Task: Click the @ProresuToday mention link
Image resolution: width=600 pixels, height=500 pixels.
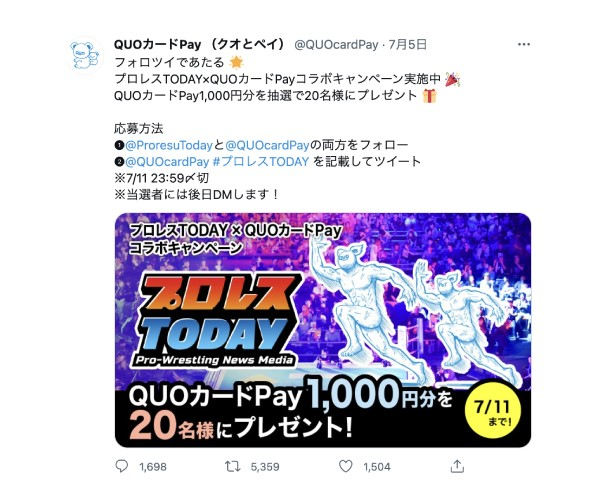Action: pyautogui.click(x=169, y=145)
